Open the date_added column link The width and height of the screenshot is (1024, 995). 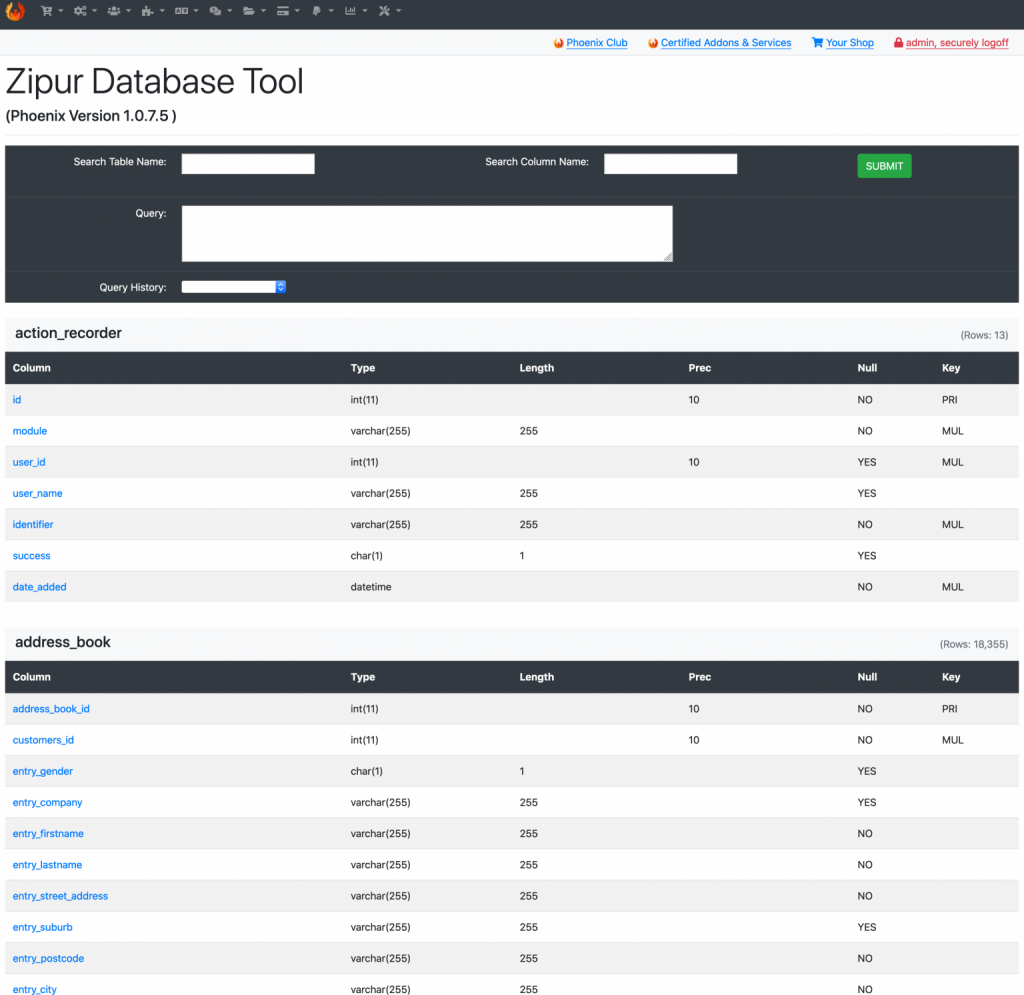(39, 587)
